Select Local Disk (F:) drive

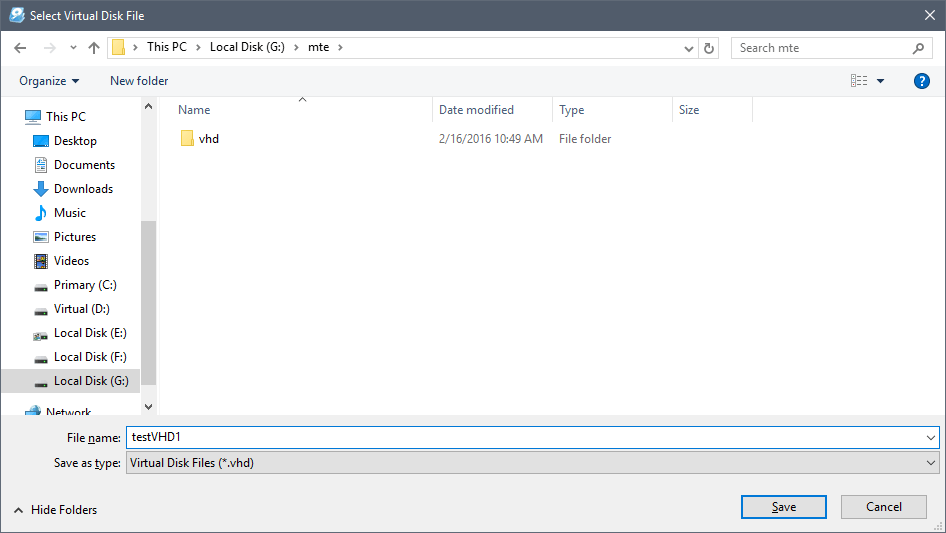coord(90,357)
